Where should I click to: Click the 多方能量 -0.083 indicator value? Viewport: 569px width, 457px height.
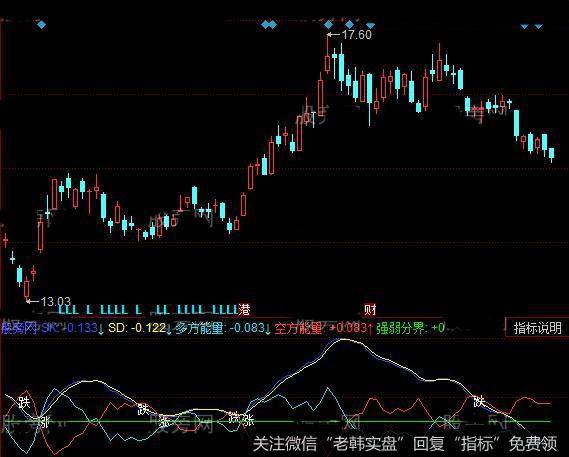[220, 328]
